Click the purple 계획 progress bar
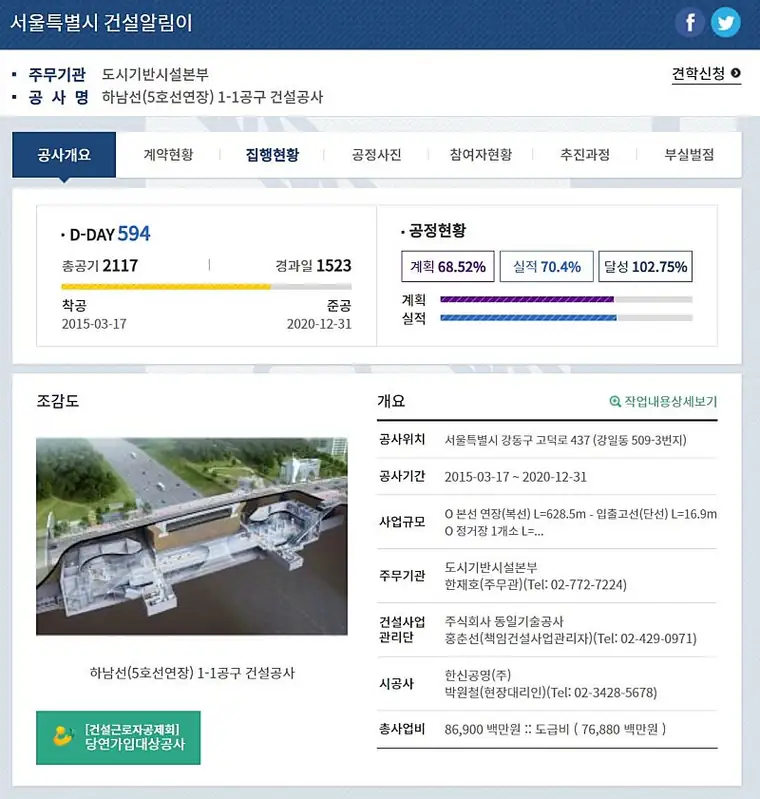760x799 pixels. [x=566, y=300]
